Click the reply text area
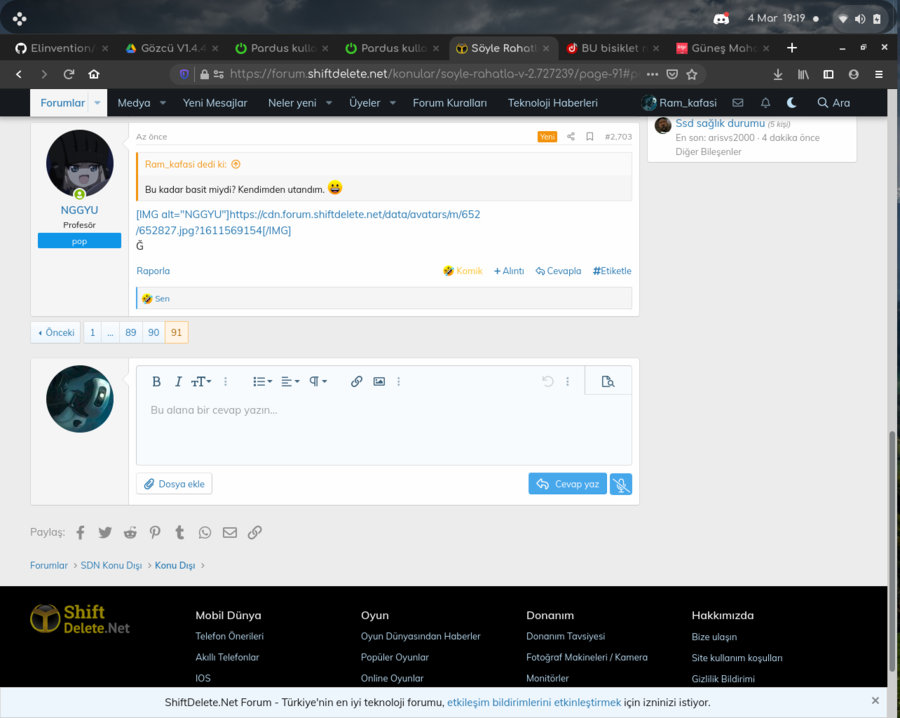The width and height of the screenshot is (900, 718). tap(383, 430)
